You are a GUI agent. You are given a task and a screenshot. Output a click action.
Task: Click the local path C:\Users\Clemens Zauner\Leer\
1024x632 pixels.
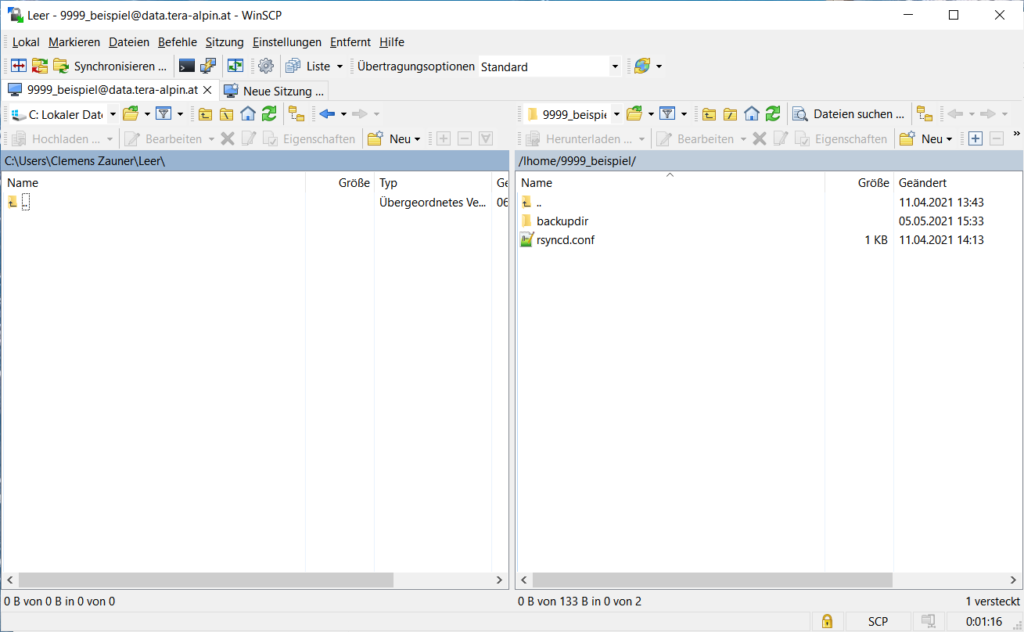pyautogui.click(x=84, y=161)
